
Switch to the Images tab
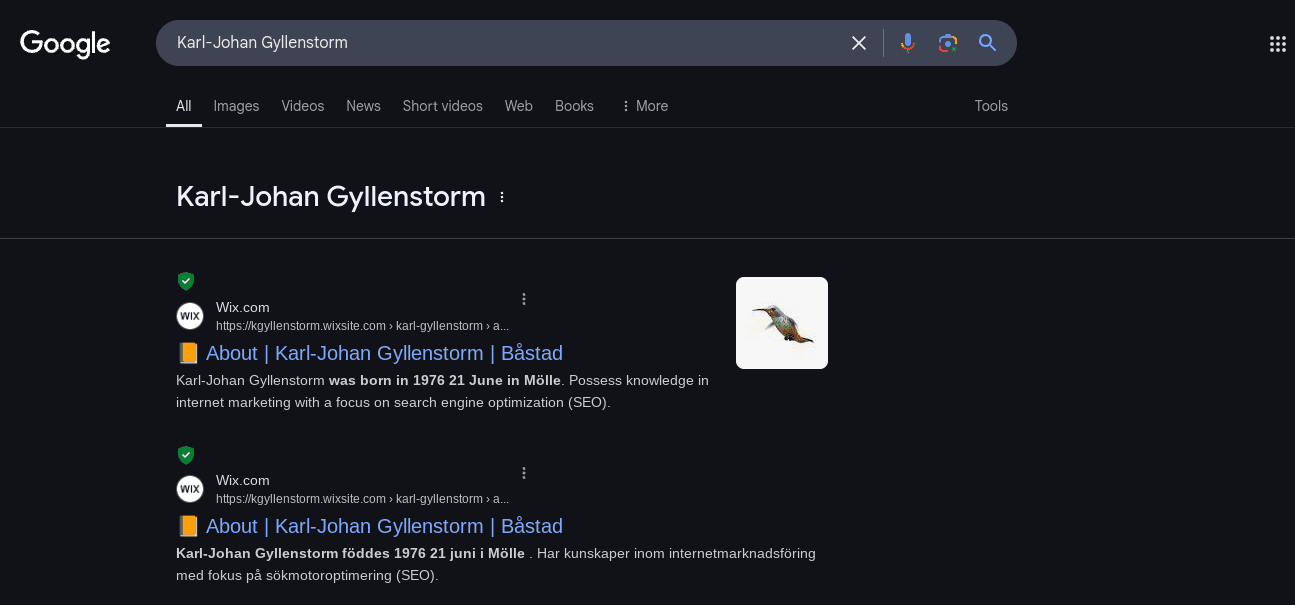pyautogui.click(x=236, y=106)
